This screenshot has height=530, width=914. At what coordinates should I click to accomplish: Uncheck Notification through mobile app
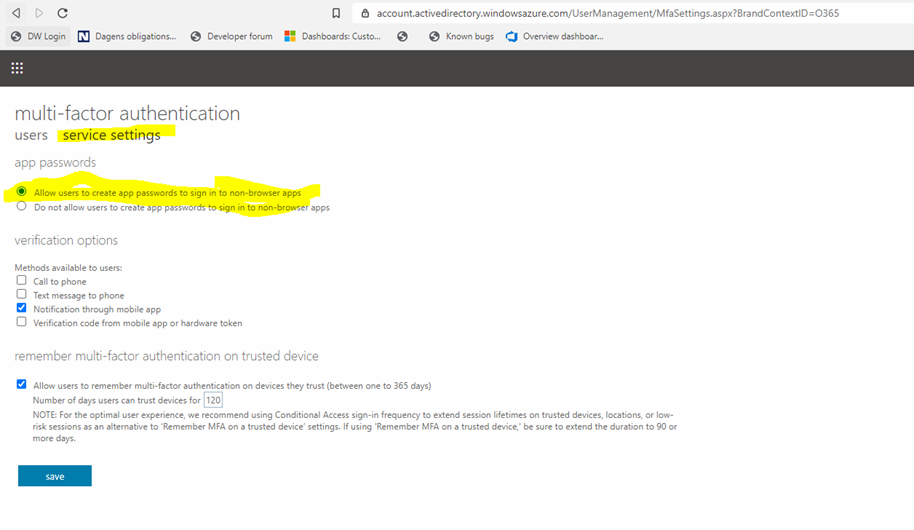click(22, 309)
